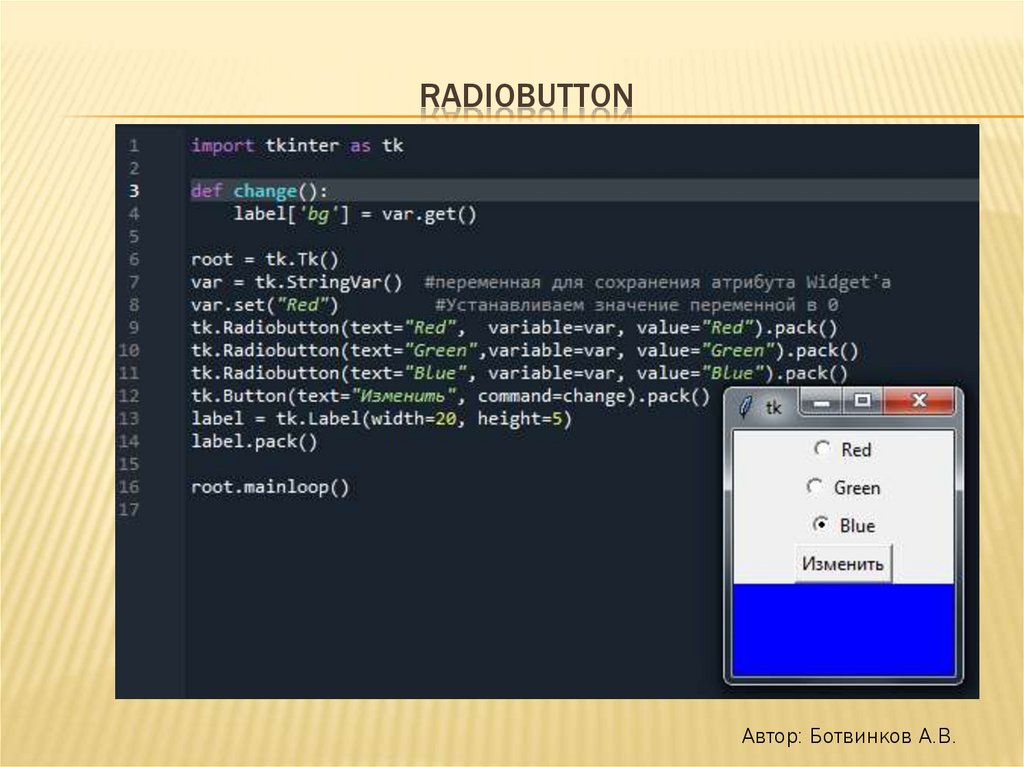1024x767 pixels.
Task: Click the Radiobutton line with text="Red"
Action: click(x=514, y=328)
